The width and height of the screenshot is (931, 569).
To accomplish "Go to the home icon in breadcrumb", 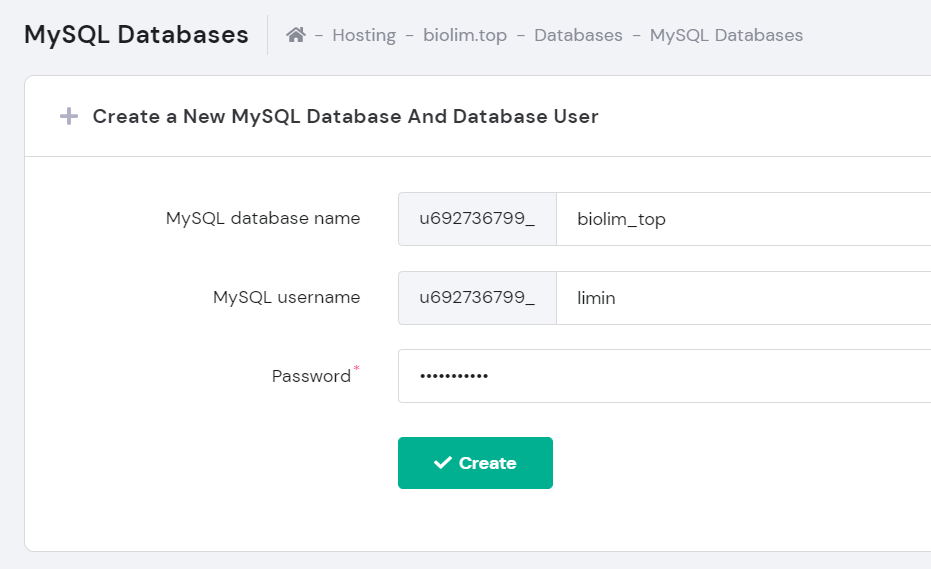I will point(296,35).
